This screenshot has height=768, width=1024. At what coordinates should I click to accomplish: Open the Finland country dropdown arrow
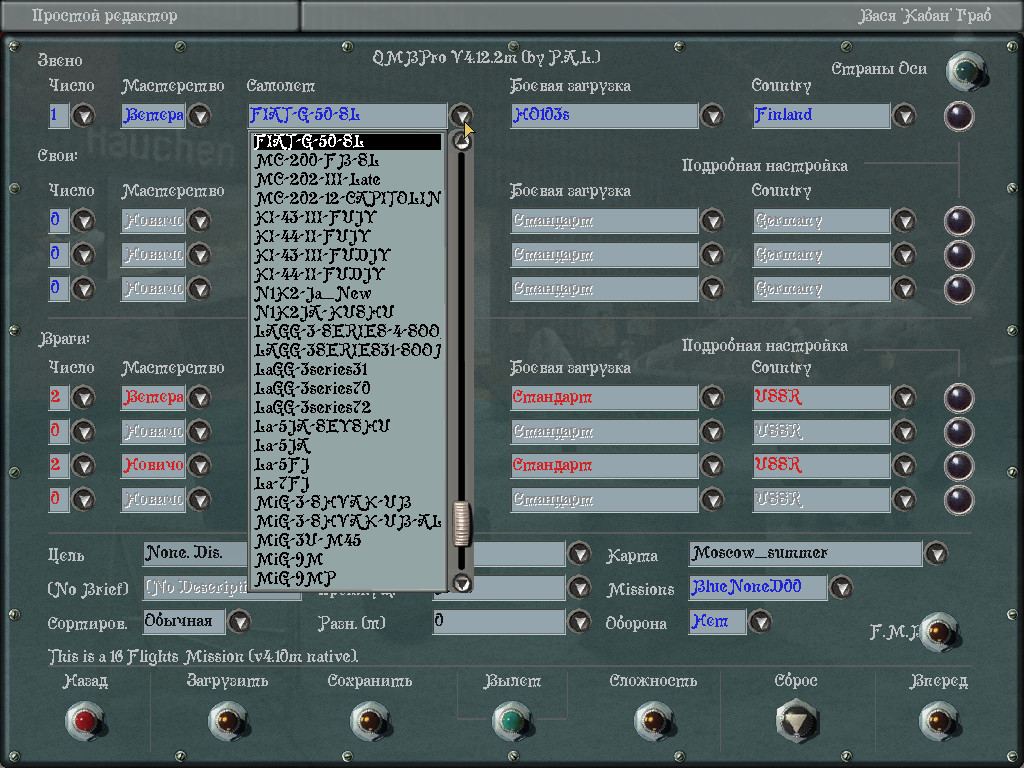click(x=904, y=116)
